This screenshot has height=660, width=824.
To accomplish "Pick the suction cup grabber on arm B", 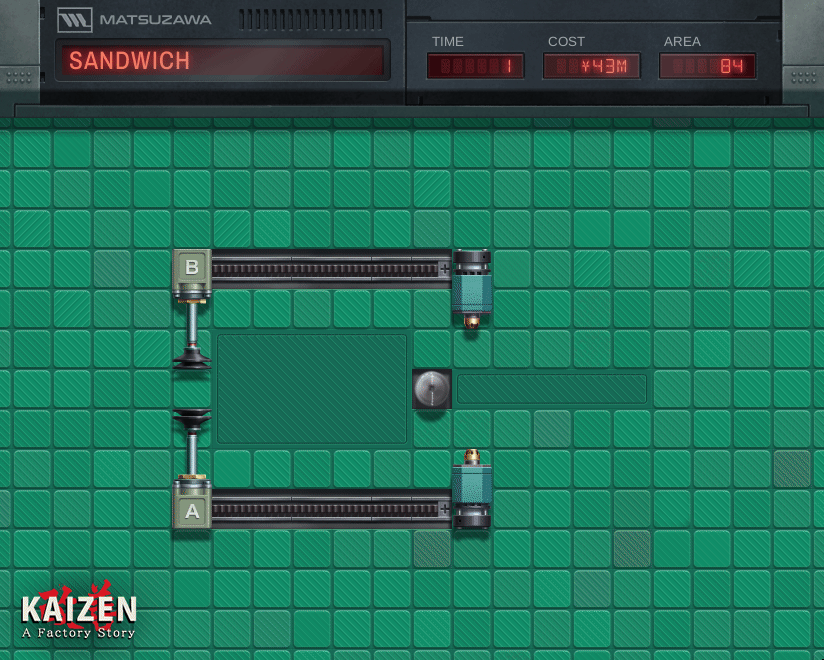I will pos(192,357).
